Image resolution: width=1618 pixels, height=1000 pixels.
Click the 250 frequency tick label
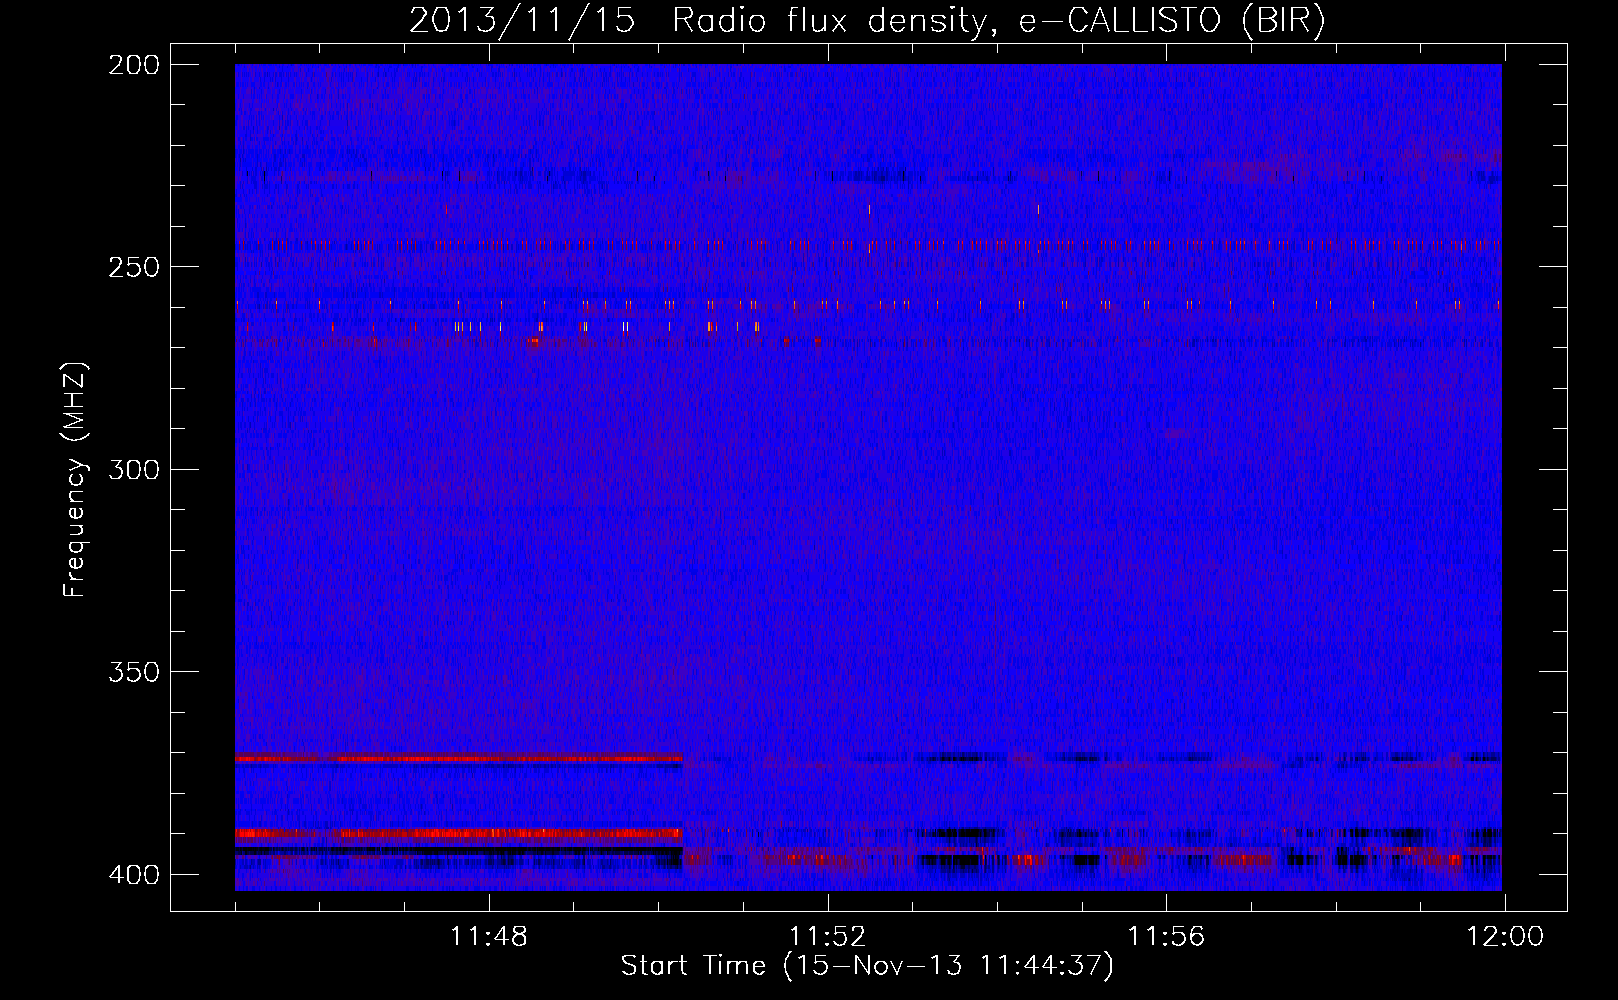pos(134,267)
